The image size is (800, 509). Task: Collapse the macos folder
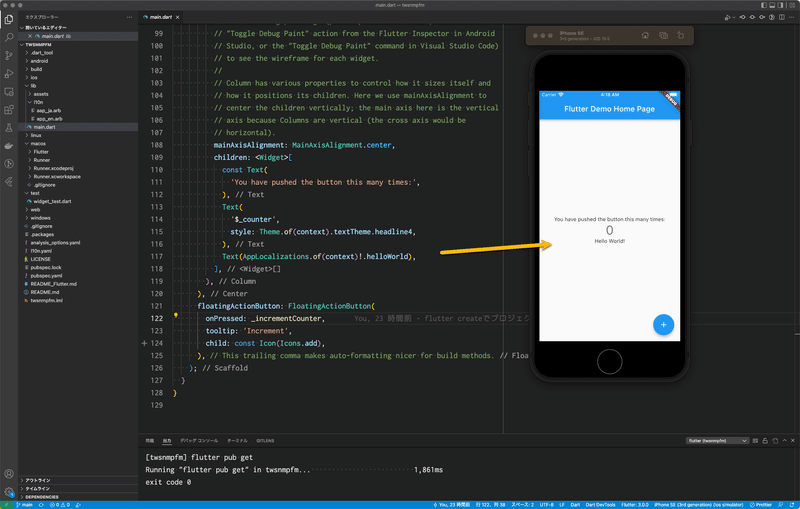tap(78, 143)
